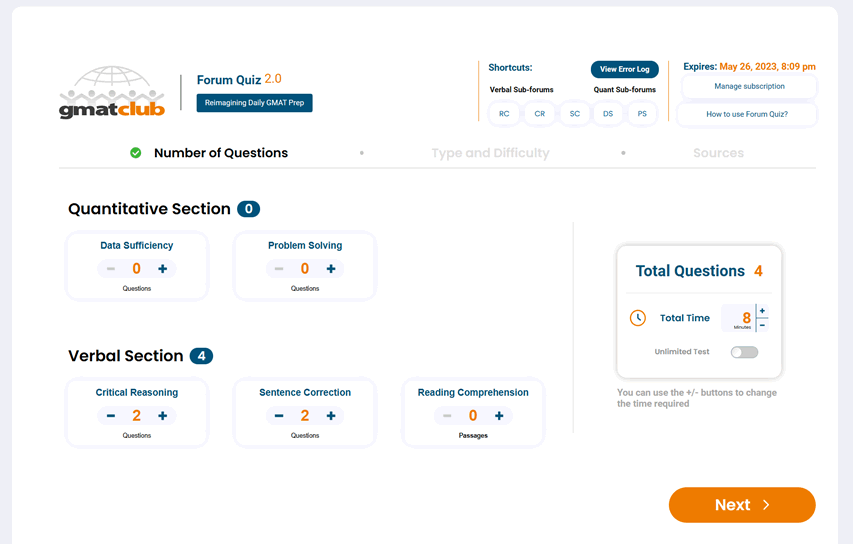Open the RC verbal sub-forum shortcut
This screenshot has height=544, width=853.
[x=504, y=114]
